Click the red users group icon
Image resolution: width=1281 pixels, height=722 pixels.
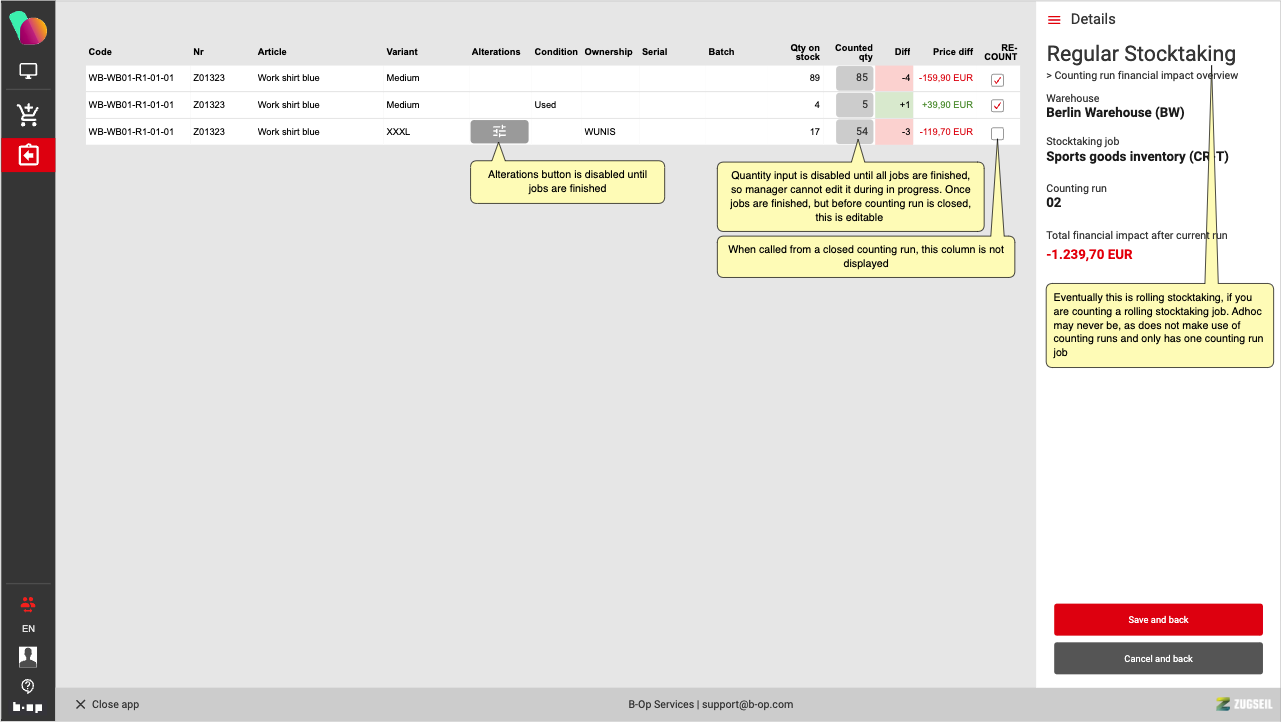28,604
